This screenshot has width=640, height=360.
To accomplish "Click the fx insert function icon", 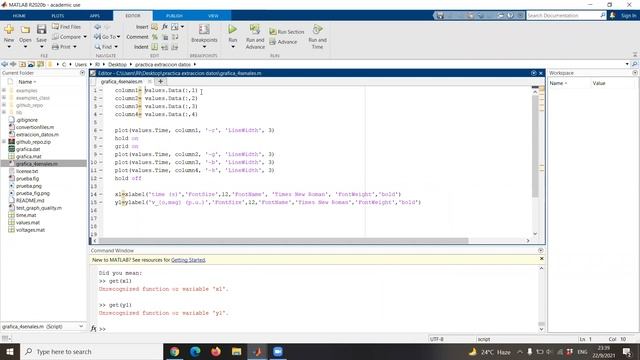I will 164,27.
